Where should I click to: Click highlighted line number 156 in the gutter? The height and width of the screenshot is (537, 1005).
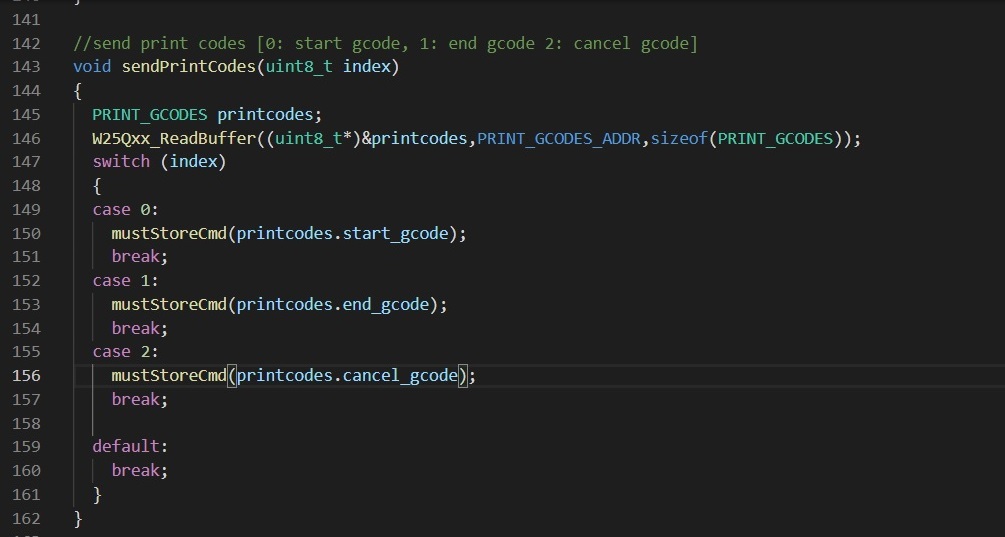(26, 376)
